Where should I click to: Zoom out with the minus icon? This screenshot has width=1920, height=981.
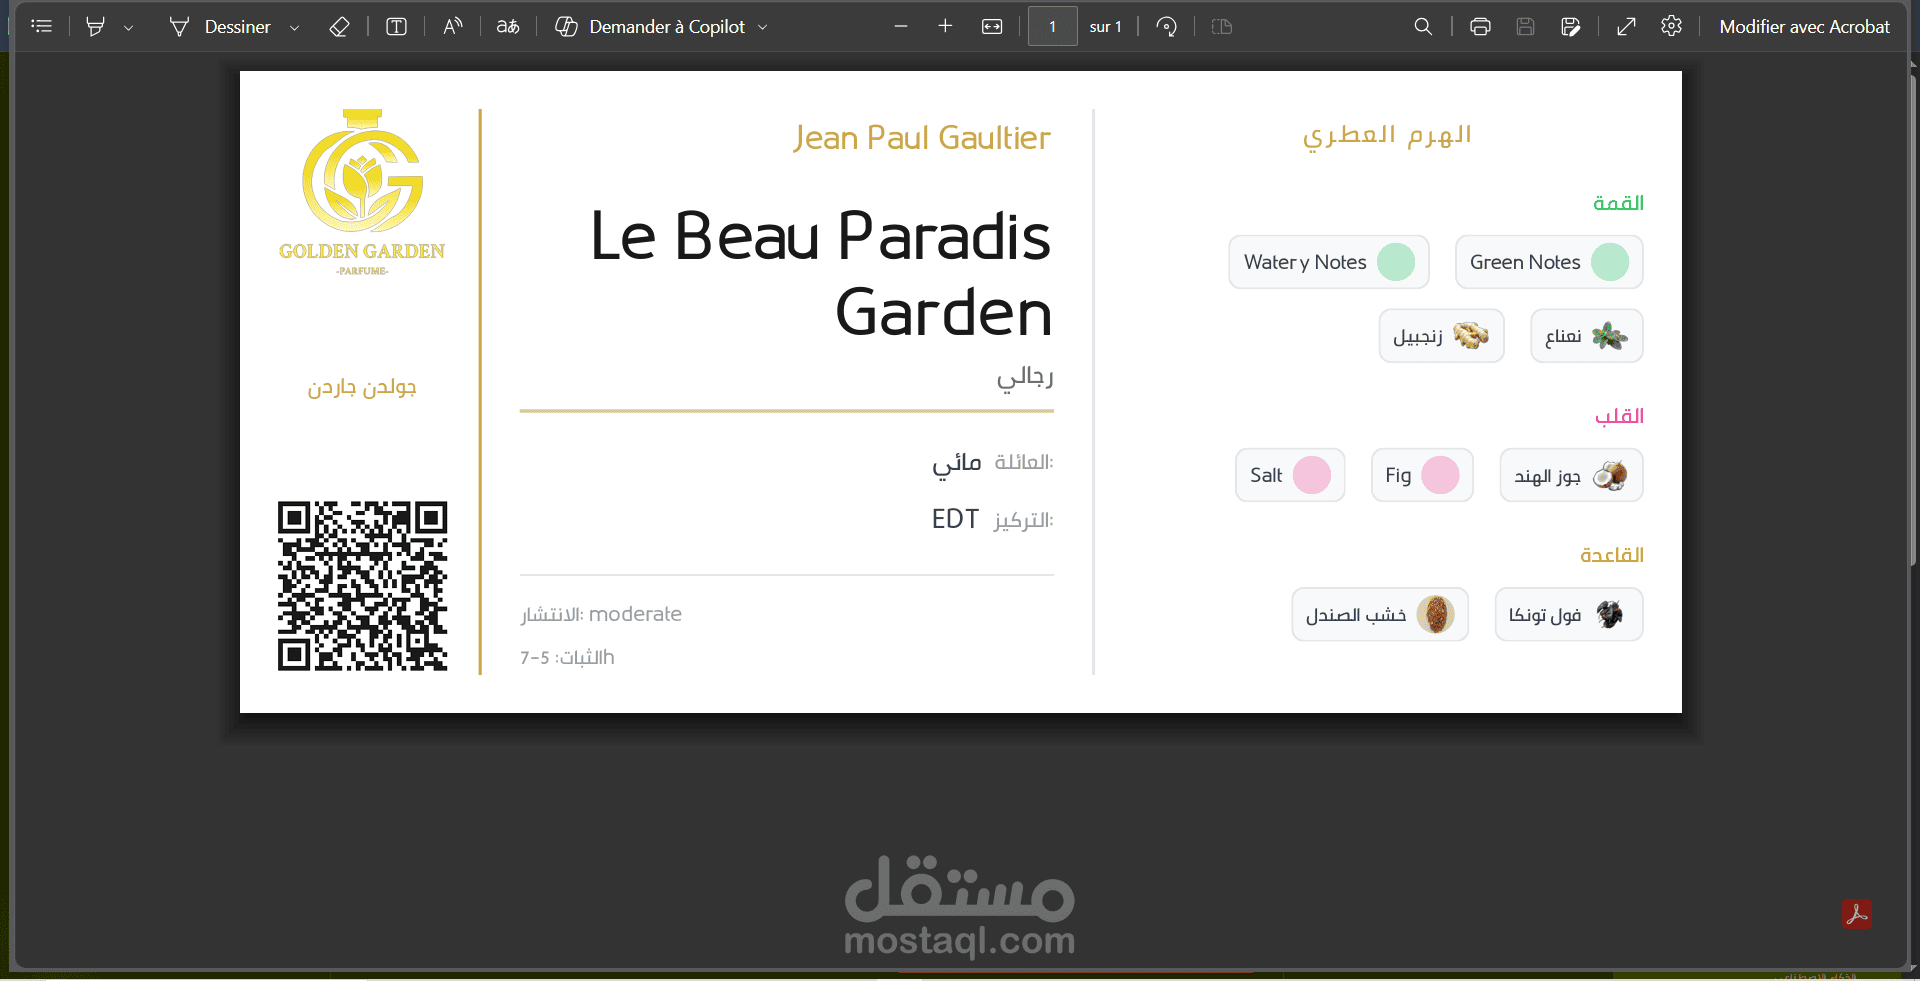tap(901, 27)
